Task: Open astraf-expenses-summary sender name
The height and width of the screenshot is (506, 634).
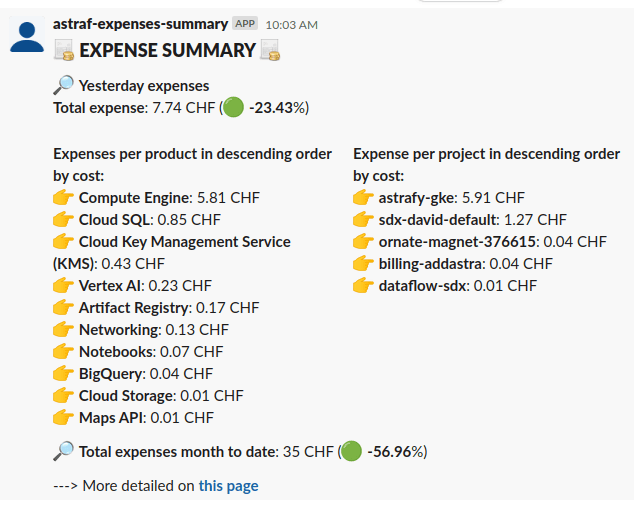Action: (140, 24)
